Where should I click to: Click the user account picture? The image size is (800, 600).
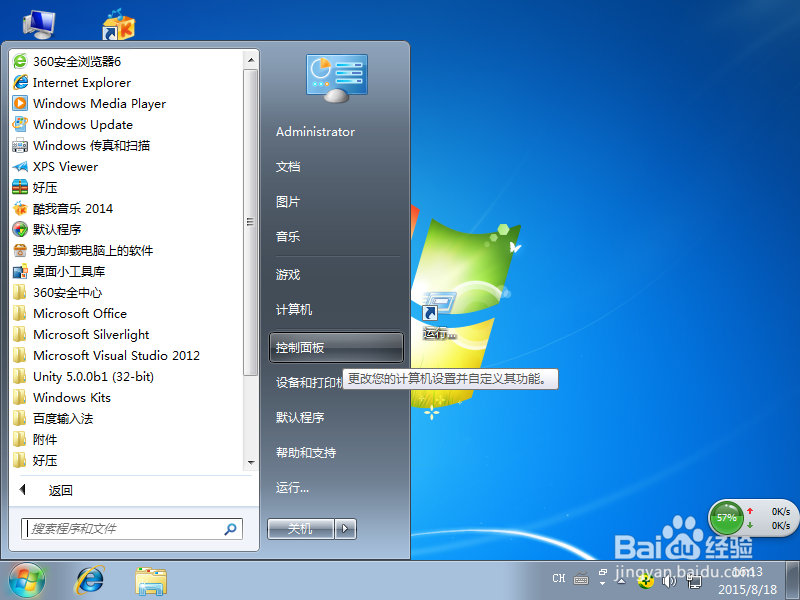point(337,78)
